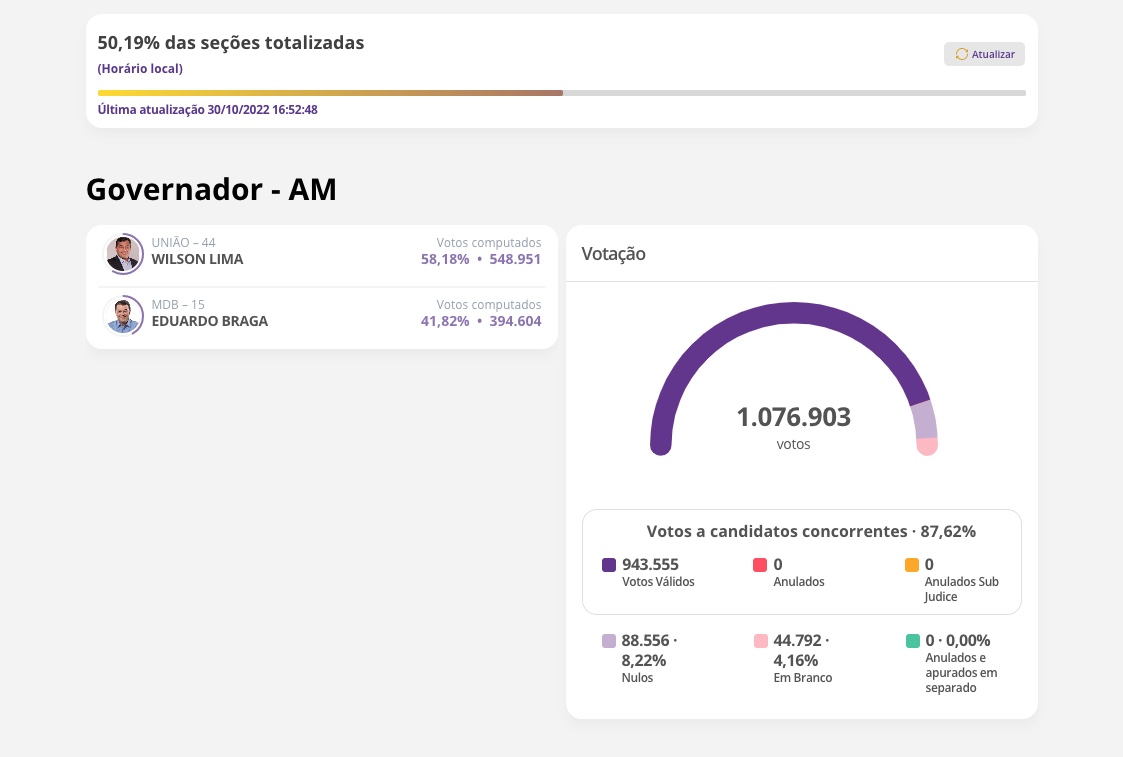Click the pink Em Branco legend square
The height and width of the screenshot is (757, 1123).
tap(760, 641)
